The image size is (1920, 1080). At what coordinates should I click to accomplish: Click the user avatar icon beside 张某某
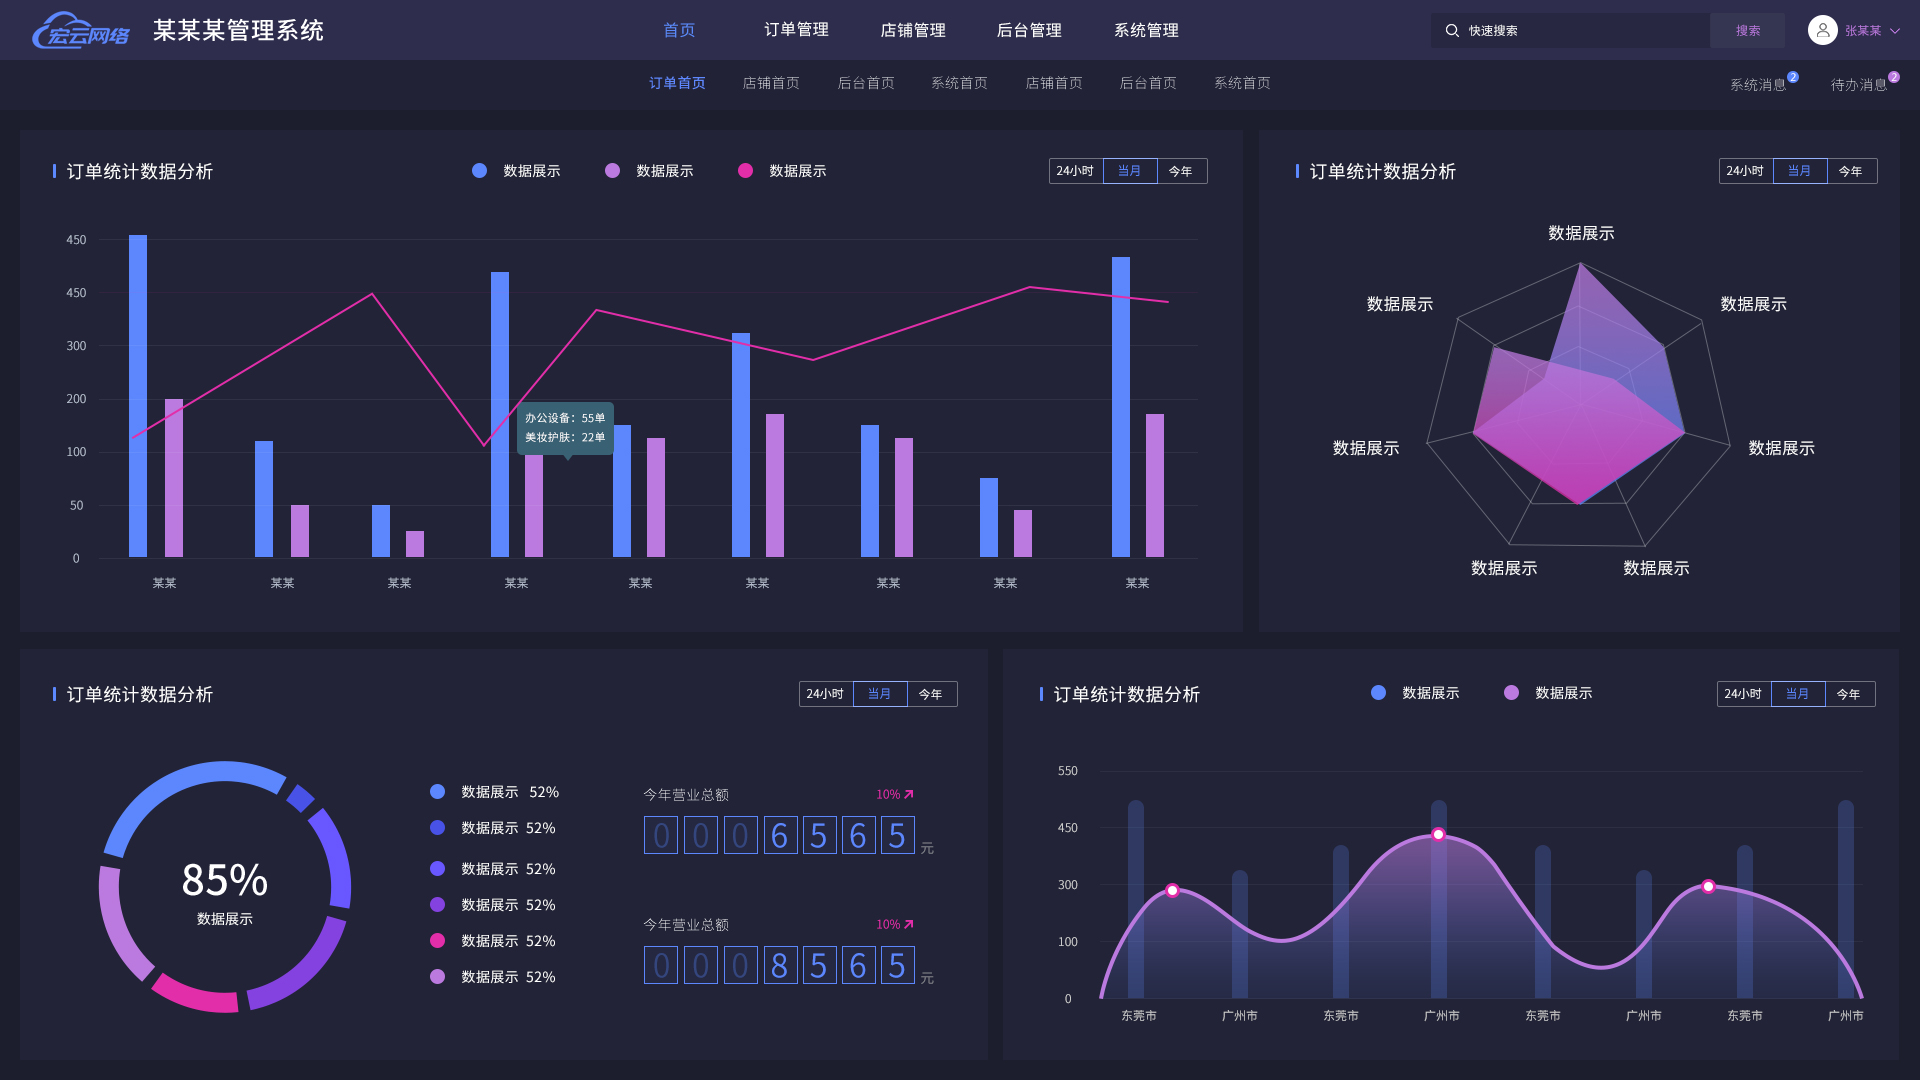pyautogui.click(x=1822, y=29)
